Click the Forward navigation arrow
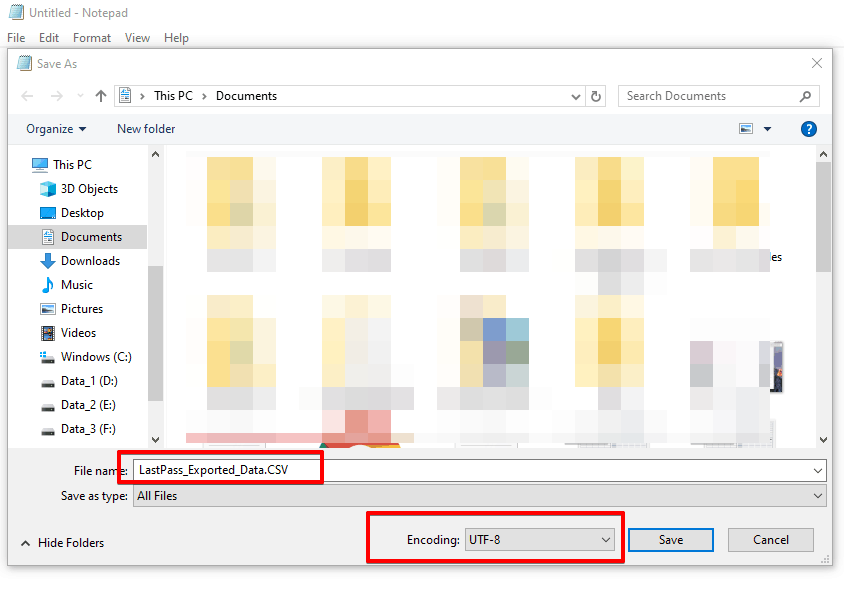Image resolution: width=844 pixels, height=594 pixels. [x=57, y=96]
